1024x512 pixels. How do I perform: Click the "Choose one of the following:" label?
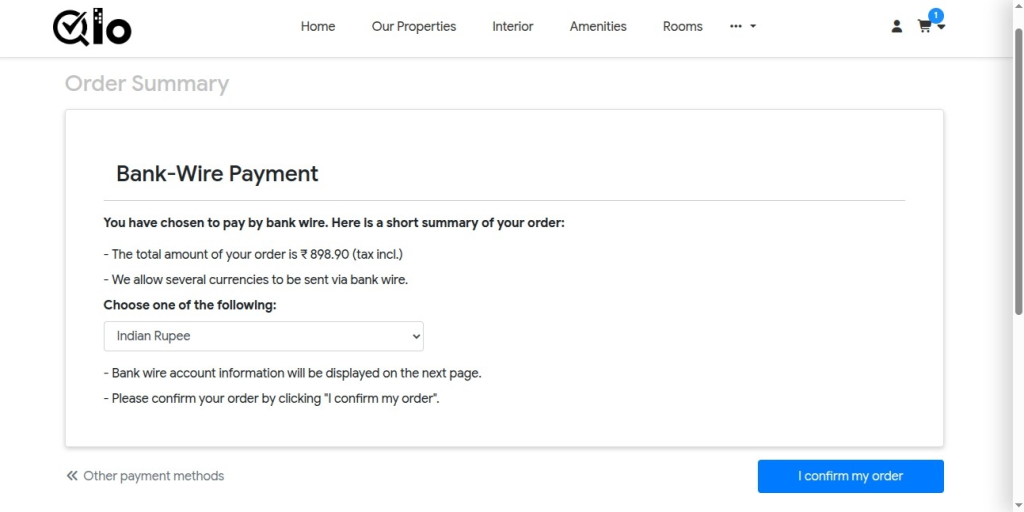tap(190, 305)
